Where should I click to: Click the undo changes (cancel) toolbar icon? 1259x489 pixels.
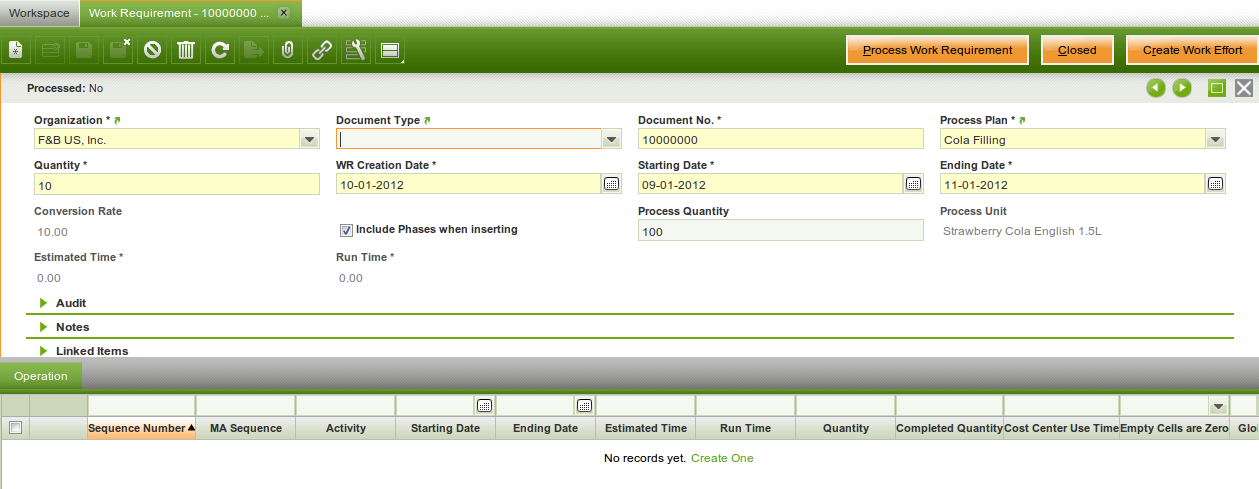point(152,50)
